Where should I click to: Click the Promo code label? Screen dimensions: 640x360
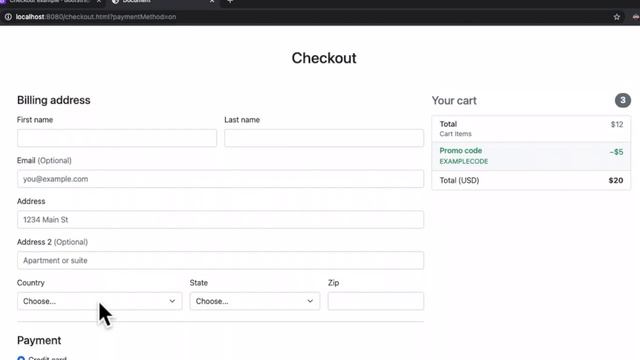[460, 151]
